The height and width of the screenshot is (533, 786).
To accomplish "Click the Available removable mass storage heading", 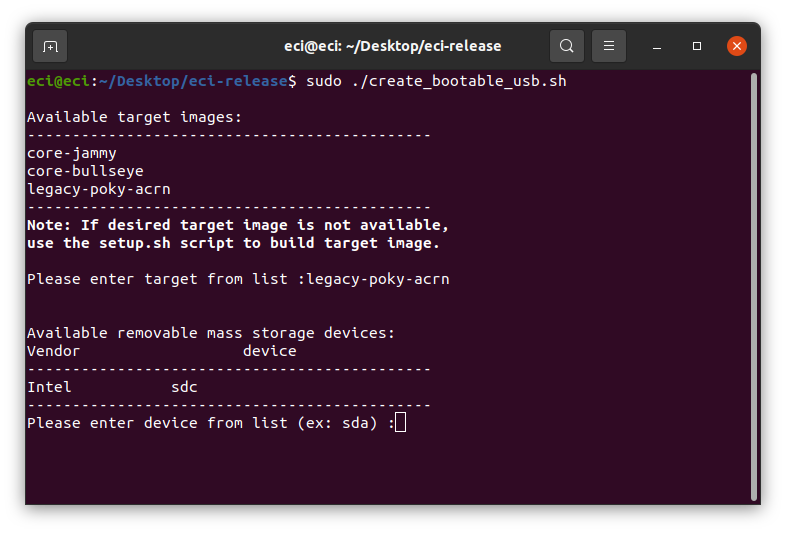I will click(x=211, y=333).
